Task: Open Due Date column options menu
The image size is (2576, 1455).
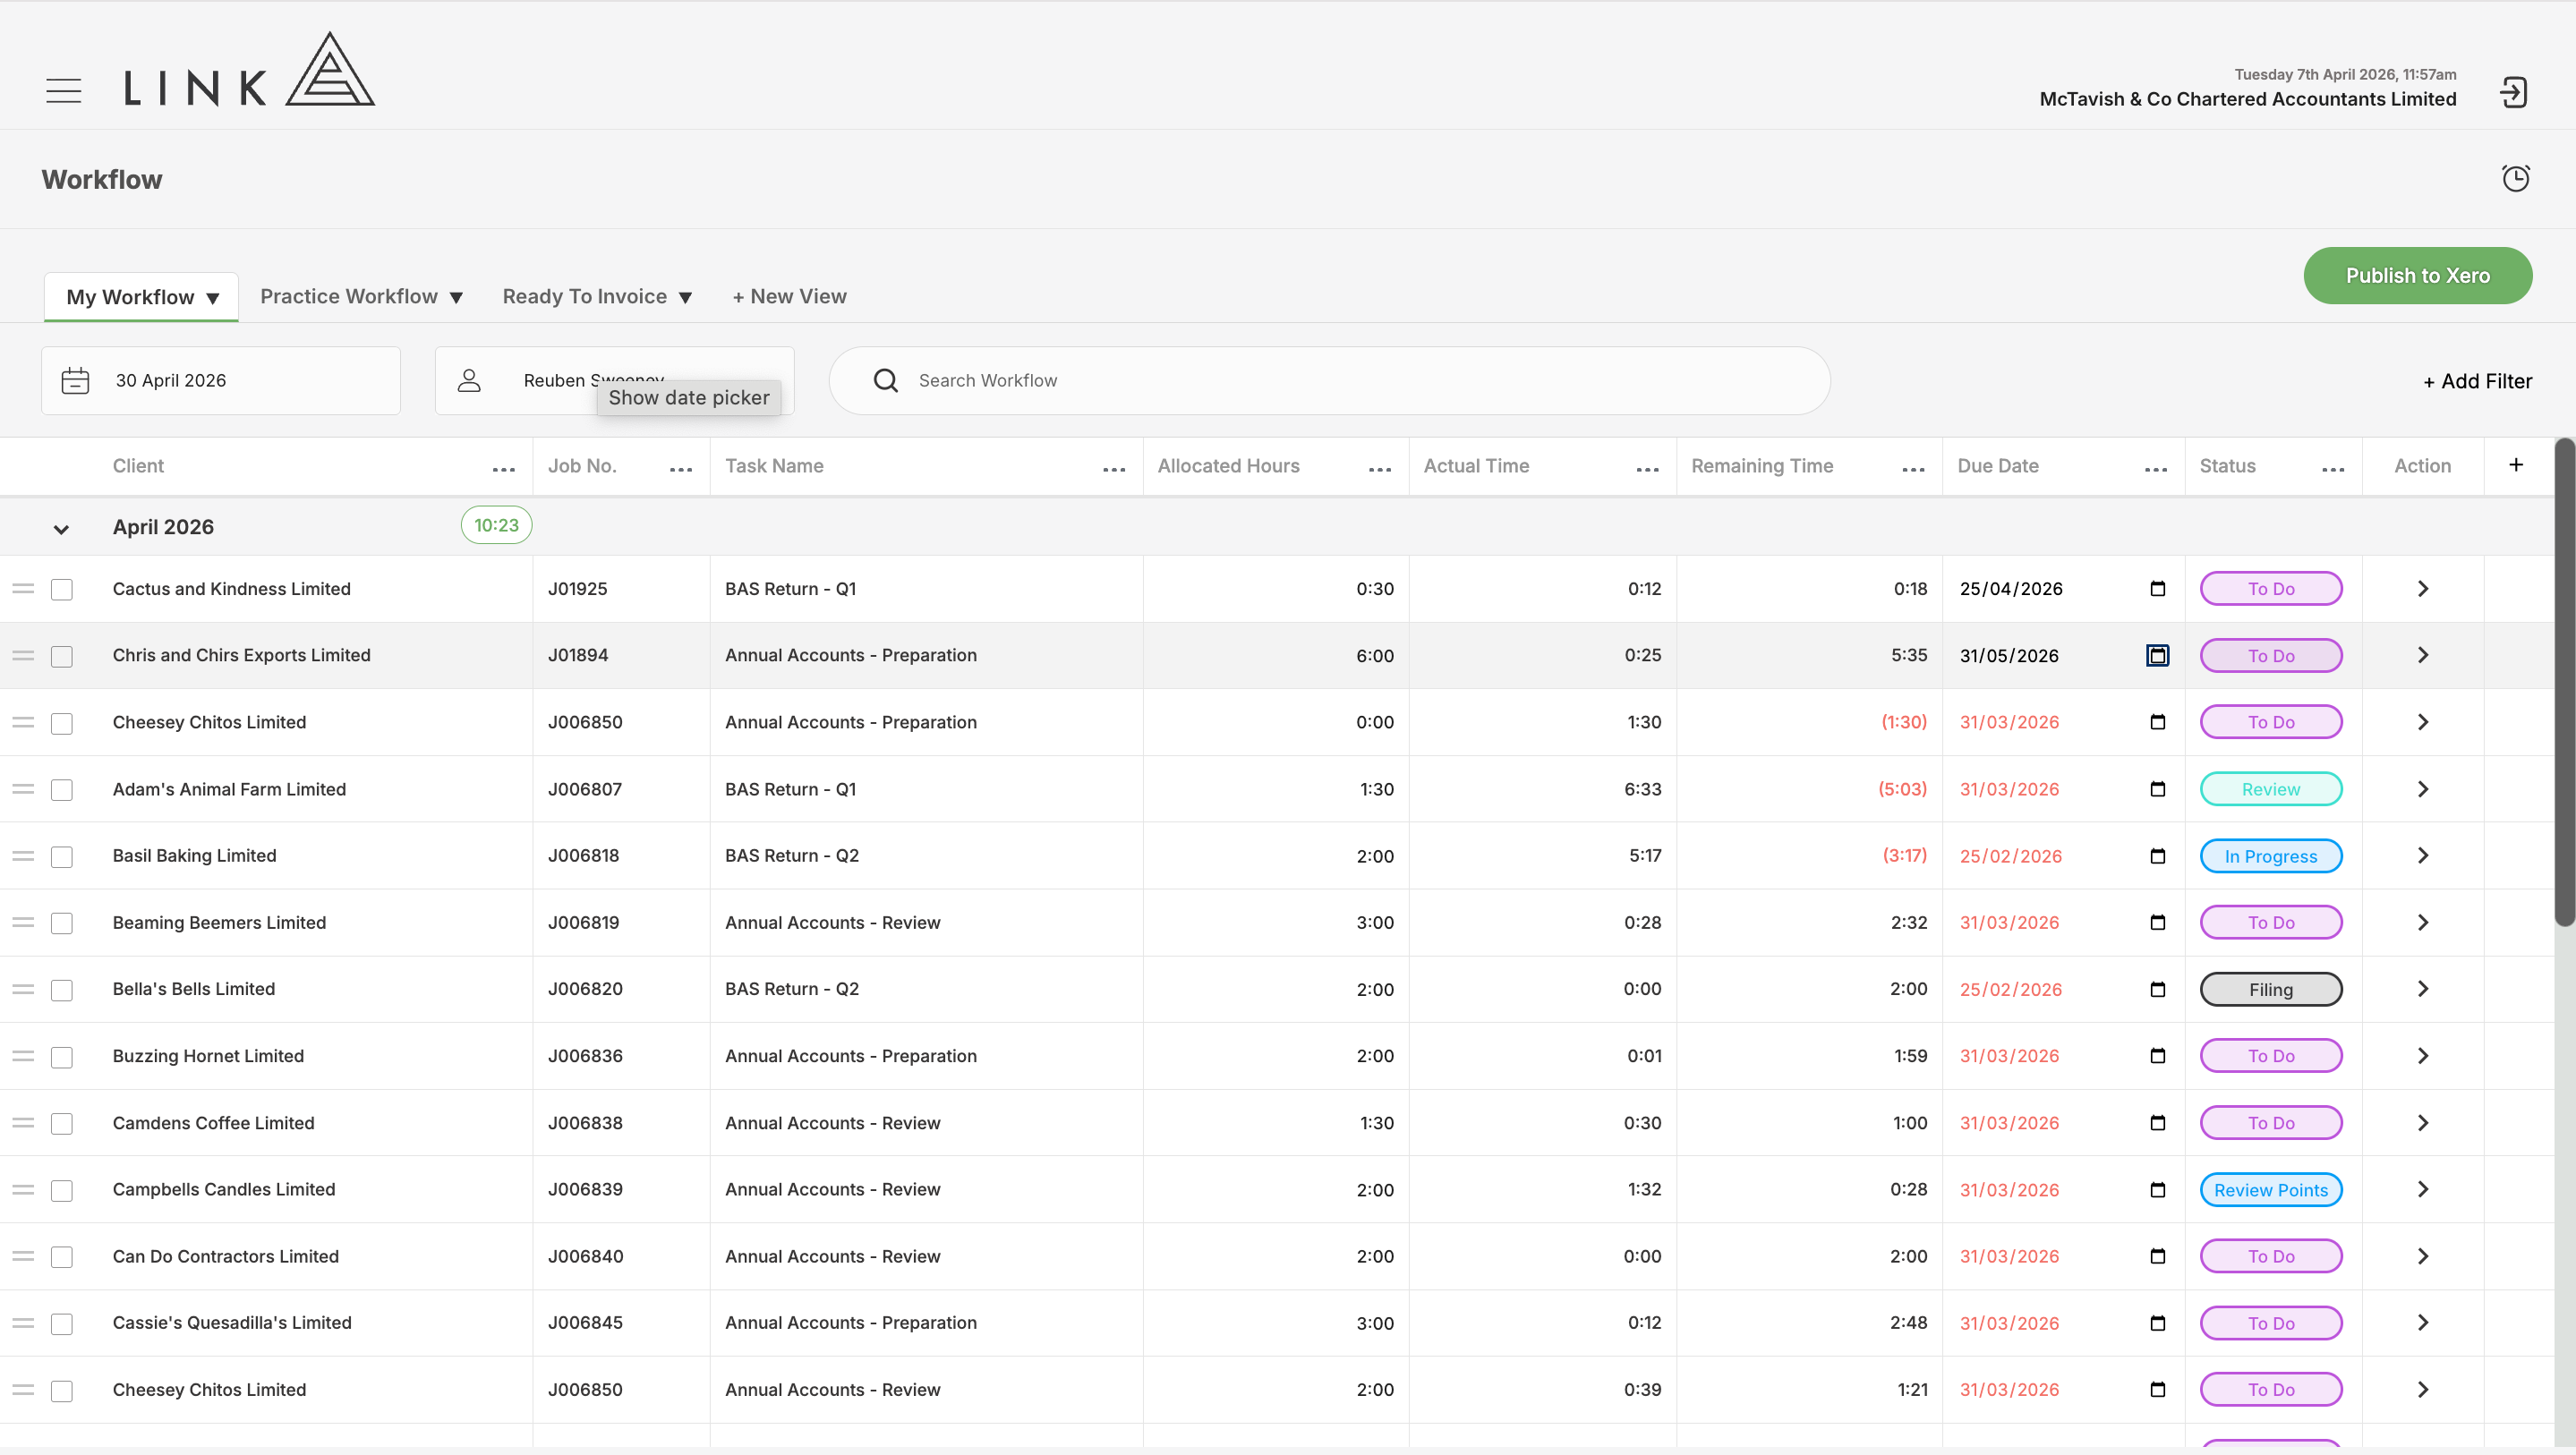Action: point(2156,469)
